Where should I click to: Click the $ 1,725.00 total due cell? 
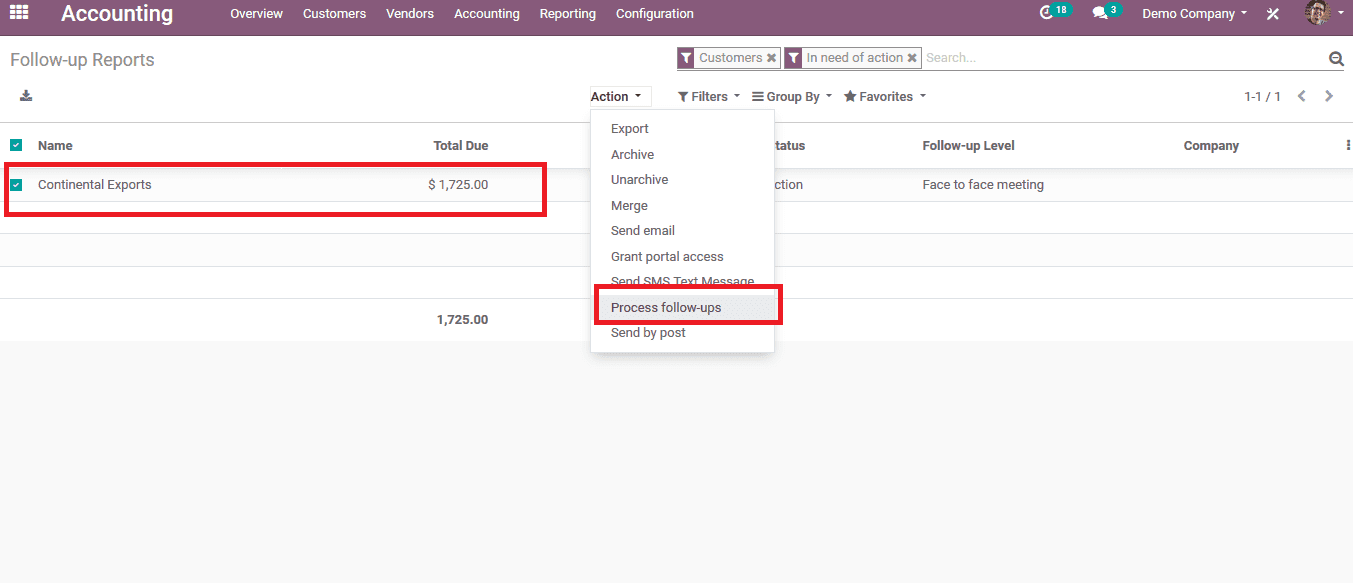pos(458,185)
